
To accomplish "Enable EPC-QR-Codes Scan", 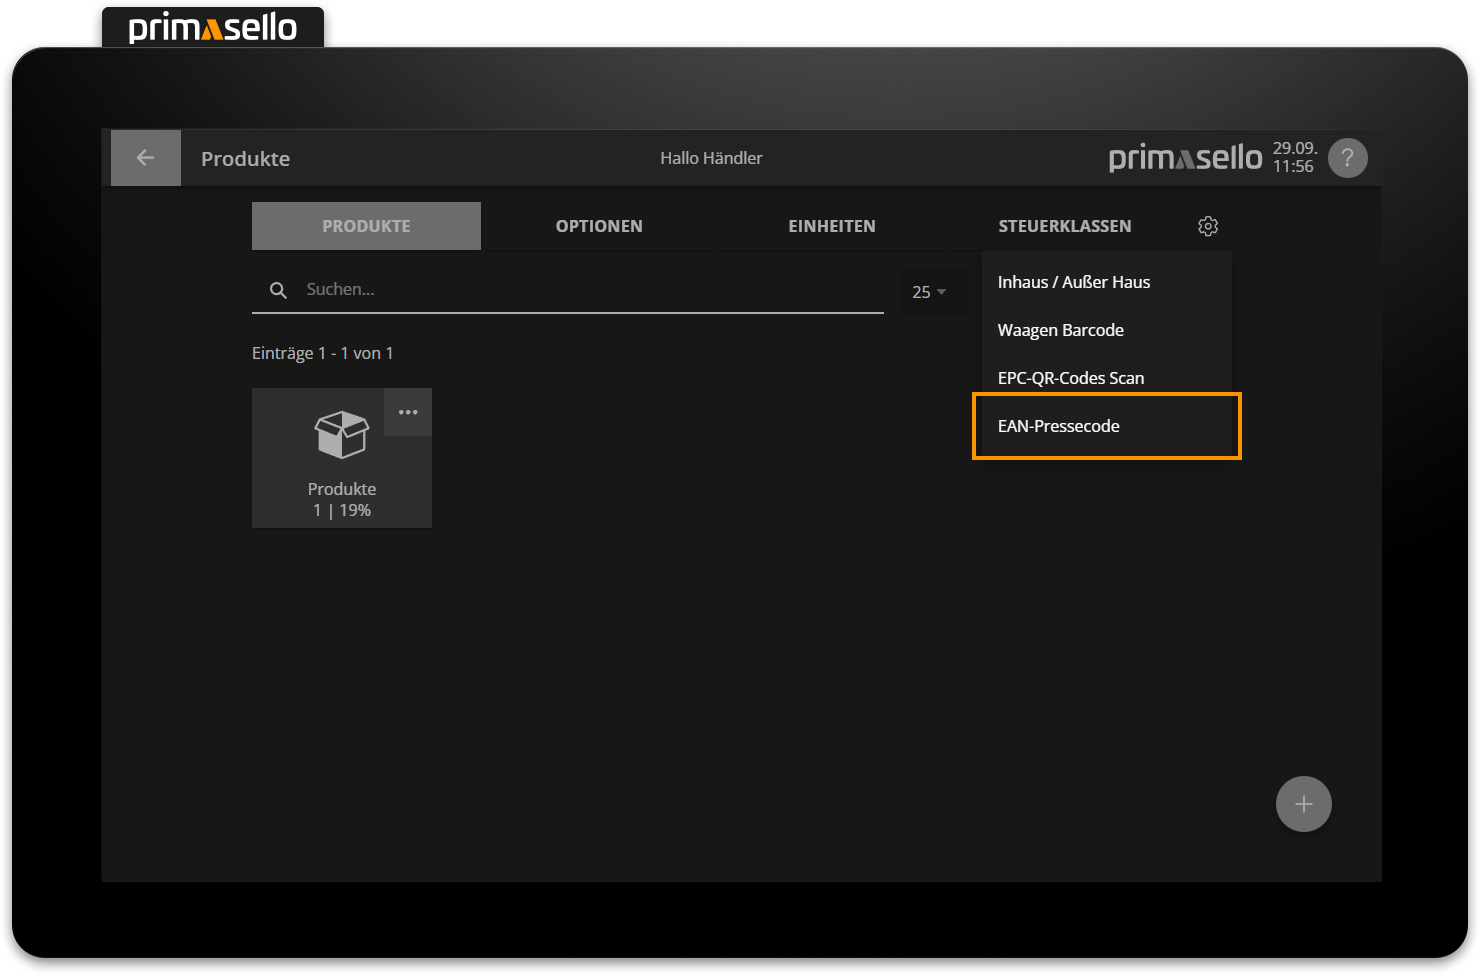I will point(1071,378).
